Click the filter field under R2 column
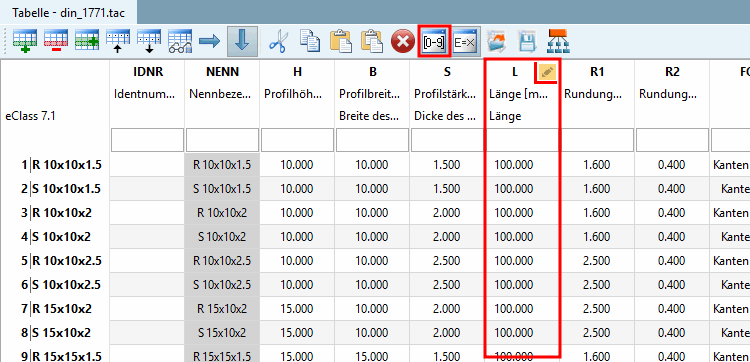750x362 pixels. pos(672,140)
